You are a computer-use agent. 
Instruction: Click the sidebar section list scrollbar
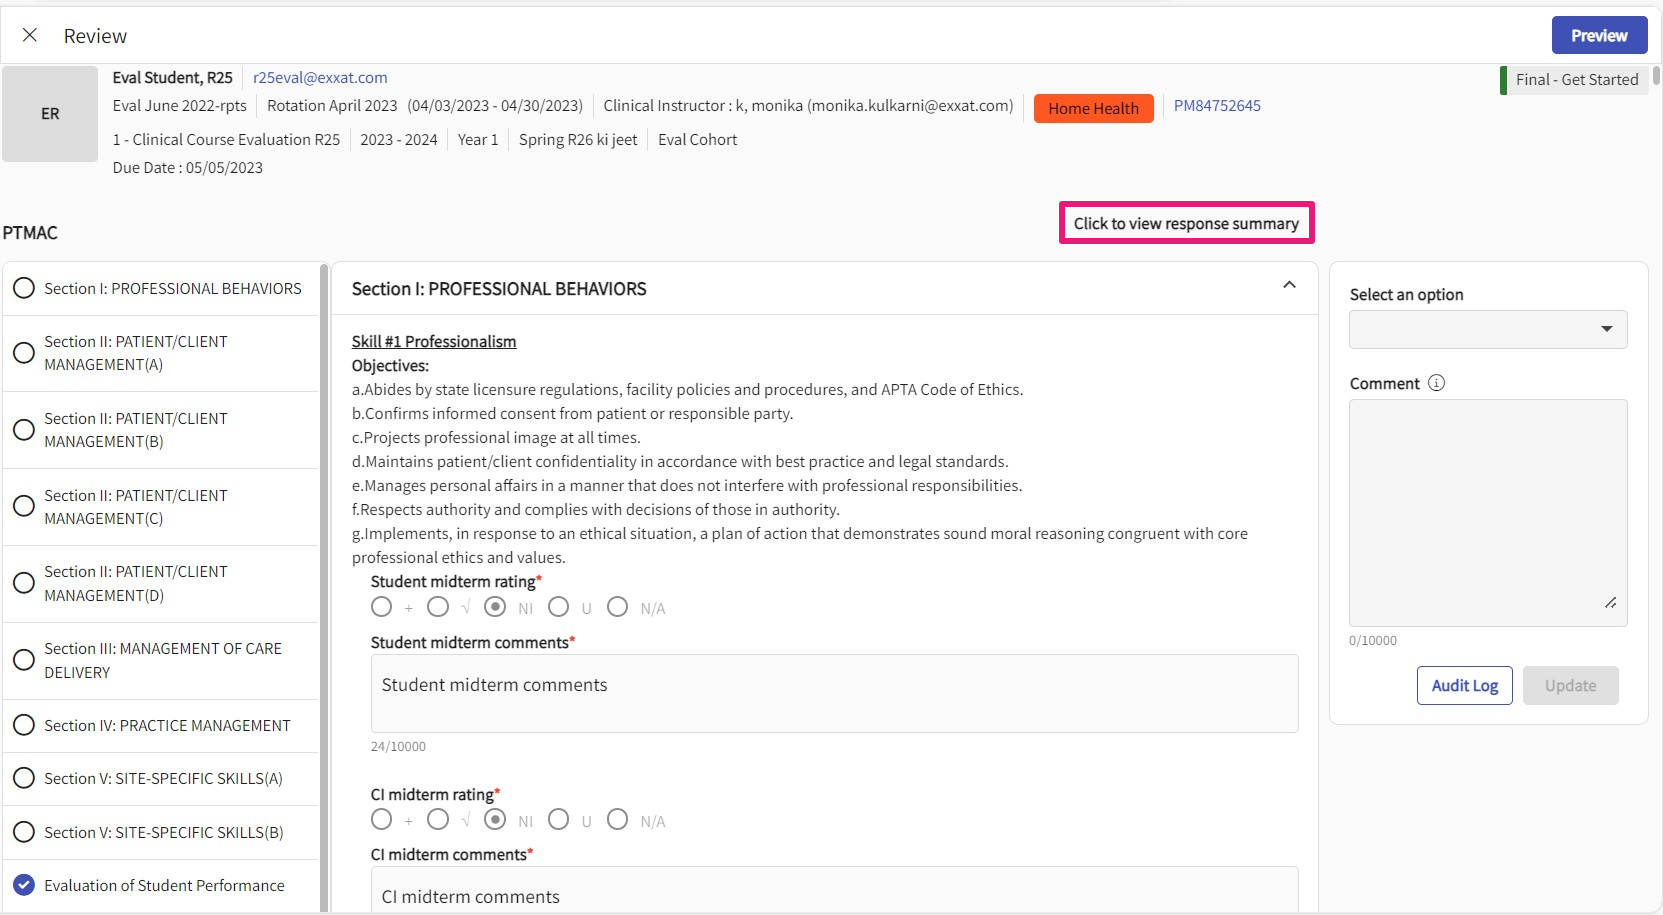(x=323, y=580)
